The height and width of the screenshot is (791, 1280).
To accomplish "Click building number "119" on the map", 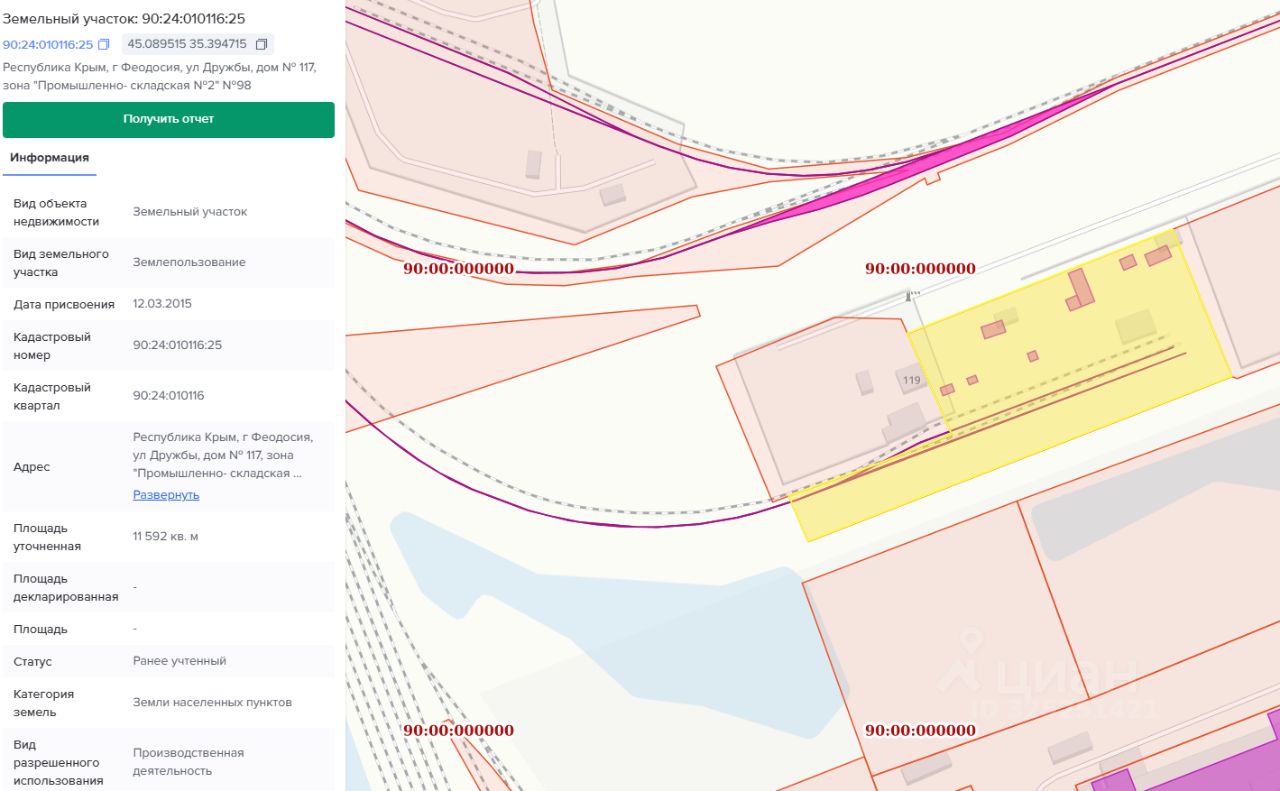I will click(911, 380).
